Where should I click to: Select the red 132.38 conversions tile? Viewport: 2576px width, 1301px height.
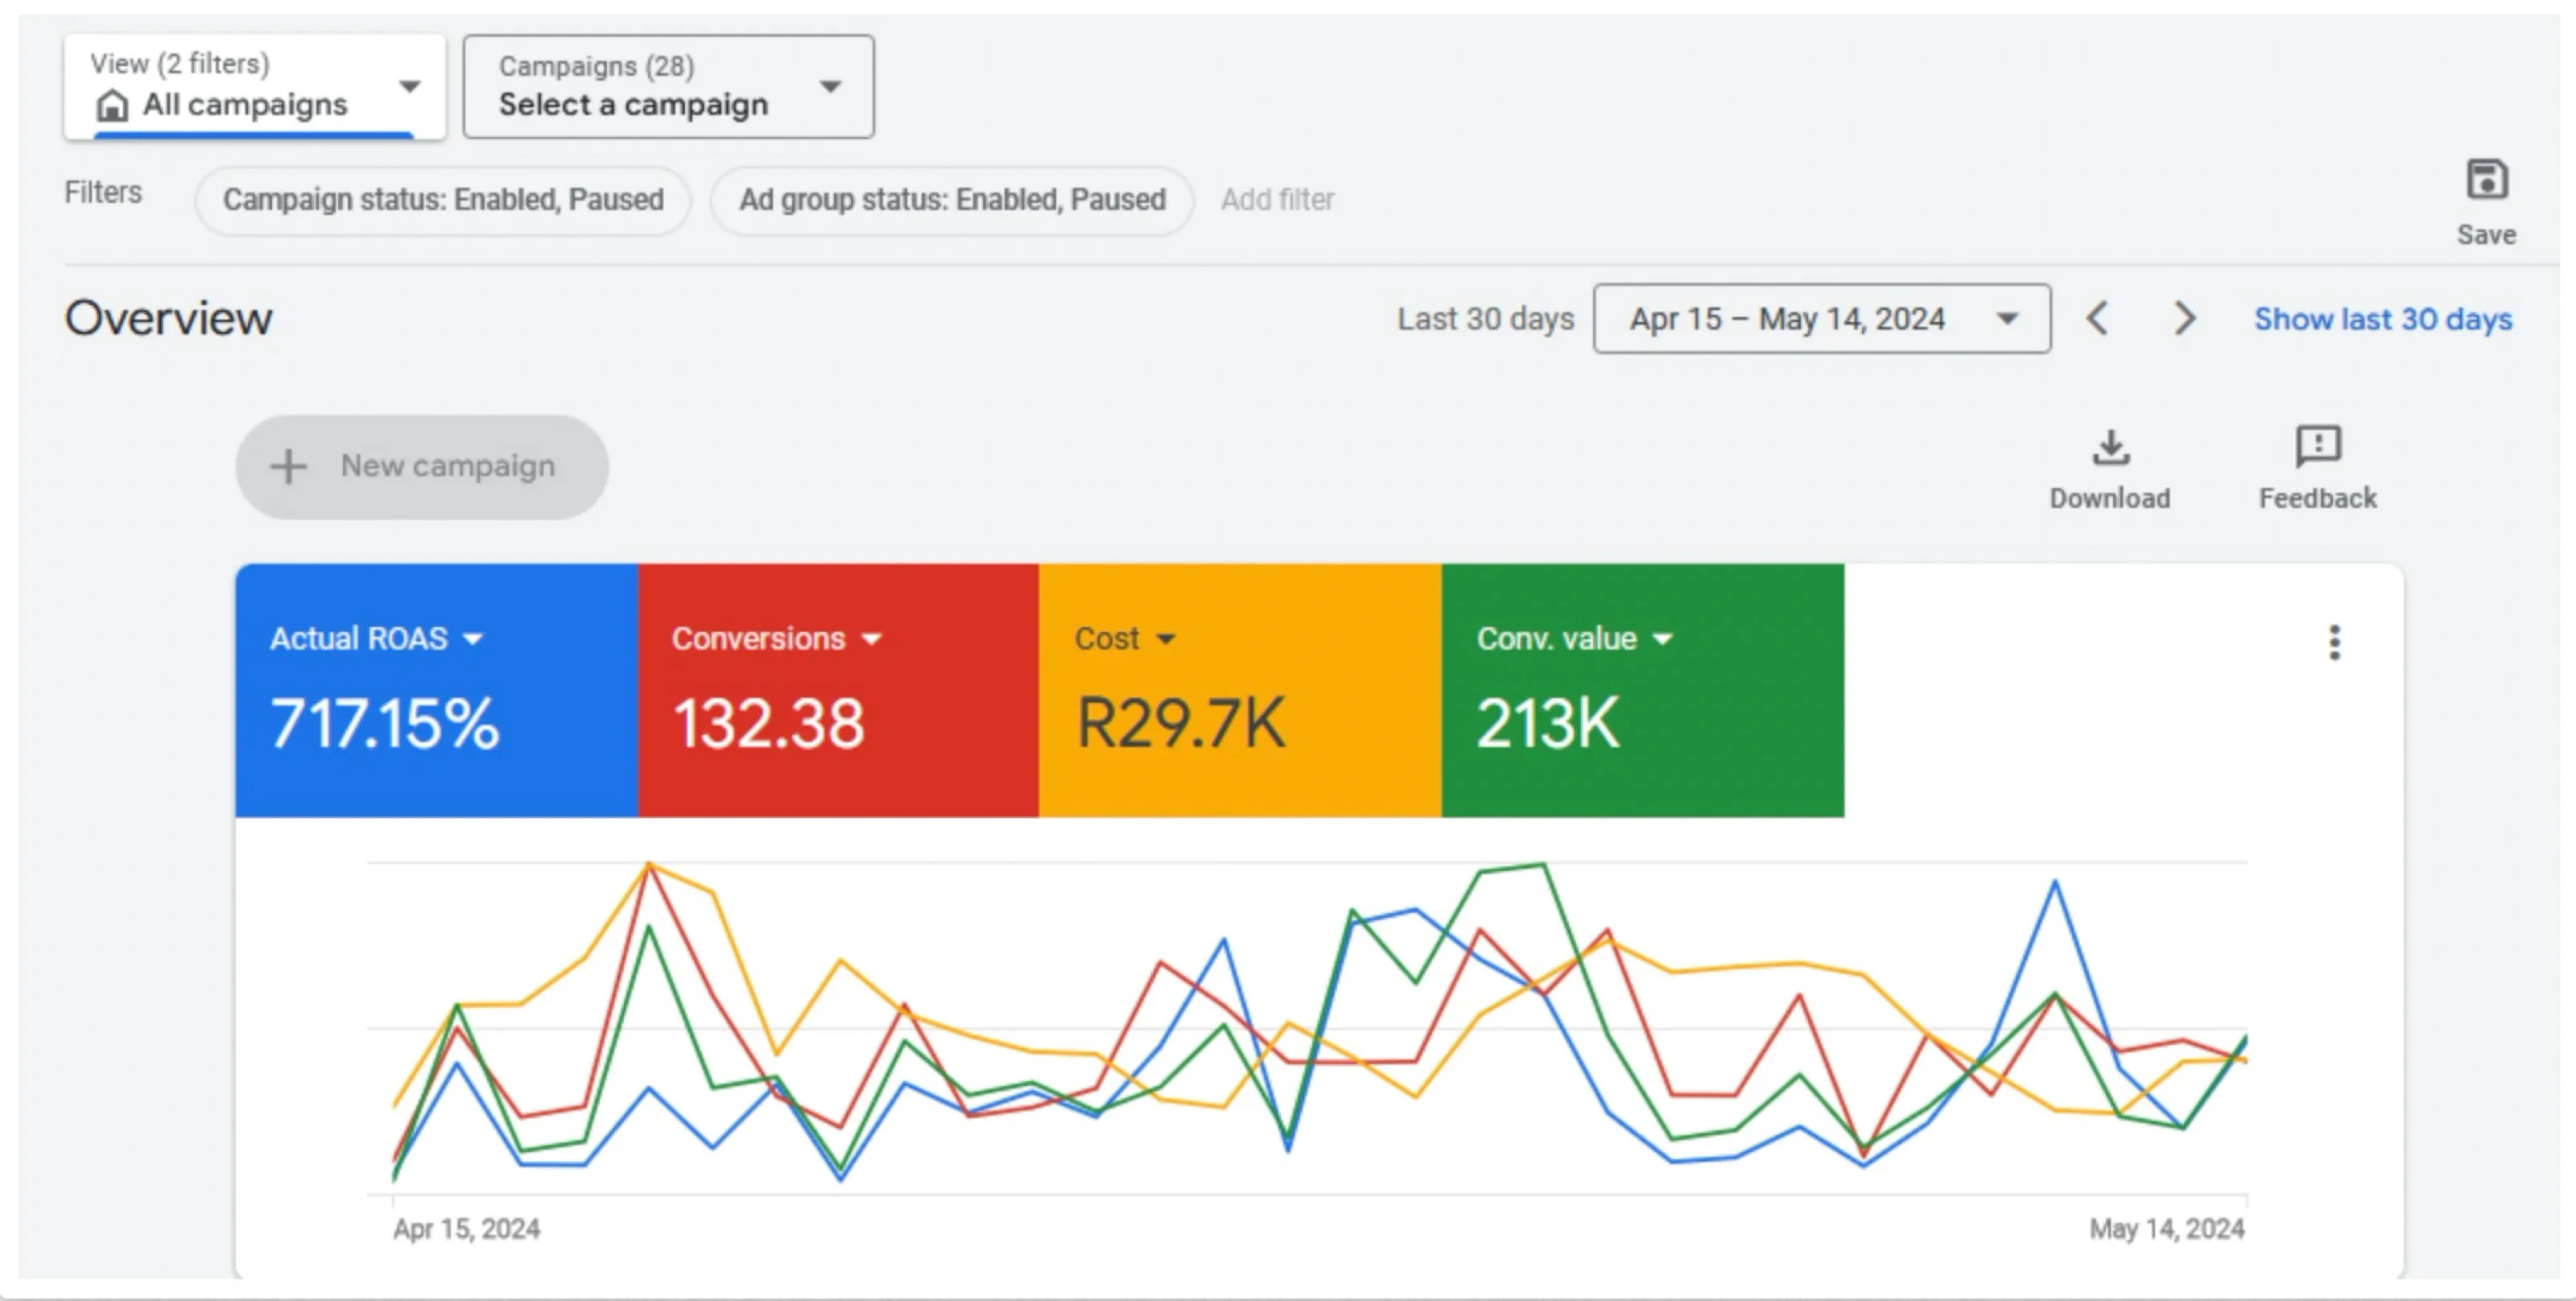click(839, 691)
